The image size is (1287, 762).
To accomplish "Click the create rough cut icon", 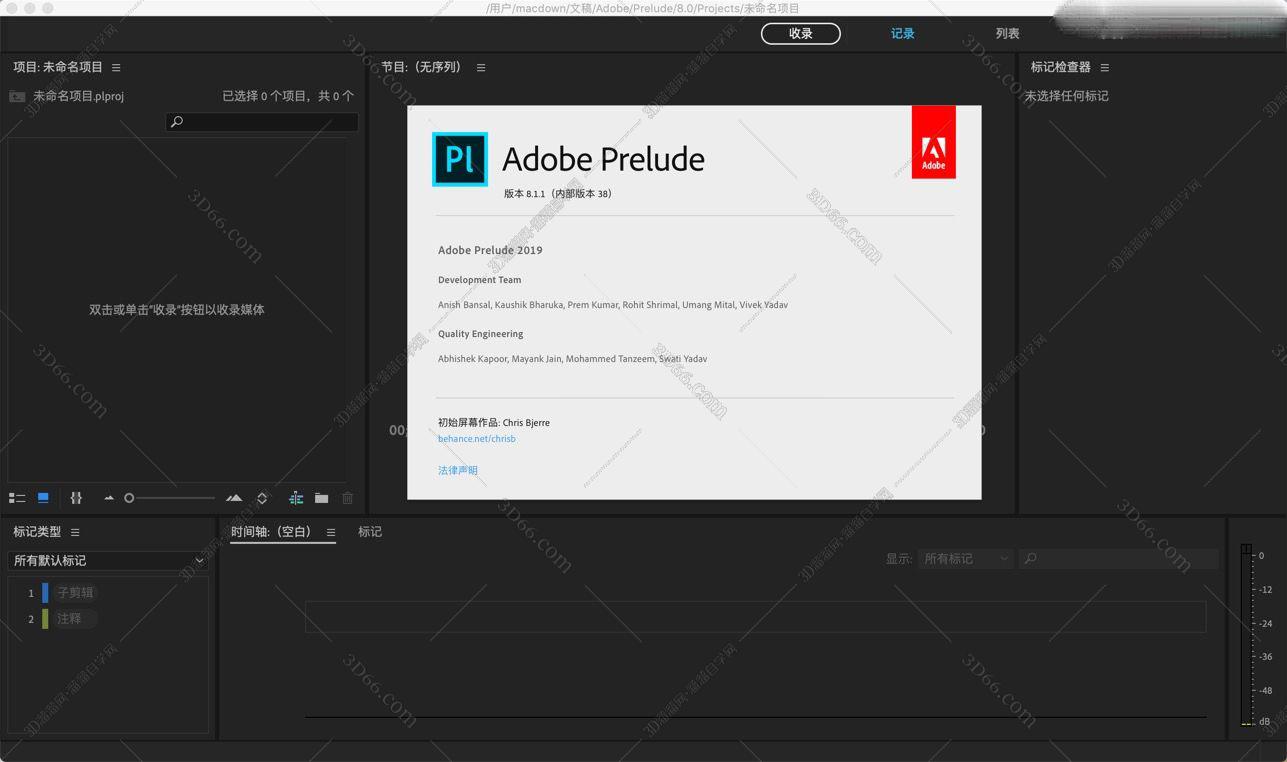I will coord(296,498).
